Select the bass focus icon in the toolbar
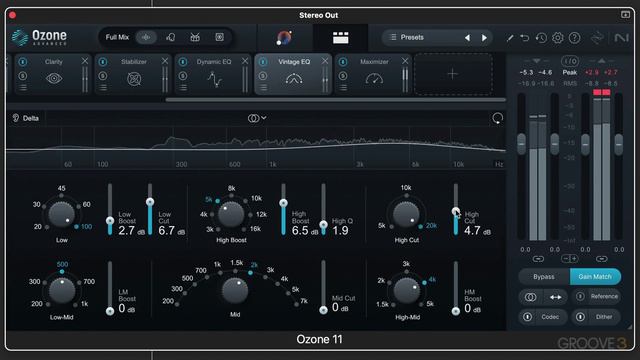The width and height of the screenshot is (640, 360). coord(220,37)
